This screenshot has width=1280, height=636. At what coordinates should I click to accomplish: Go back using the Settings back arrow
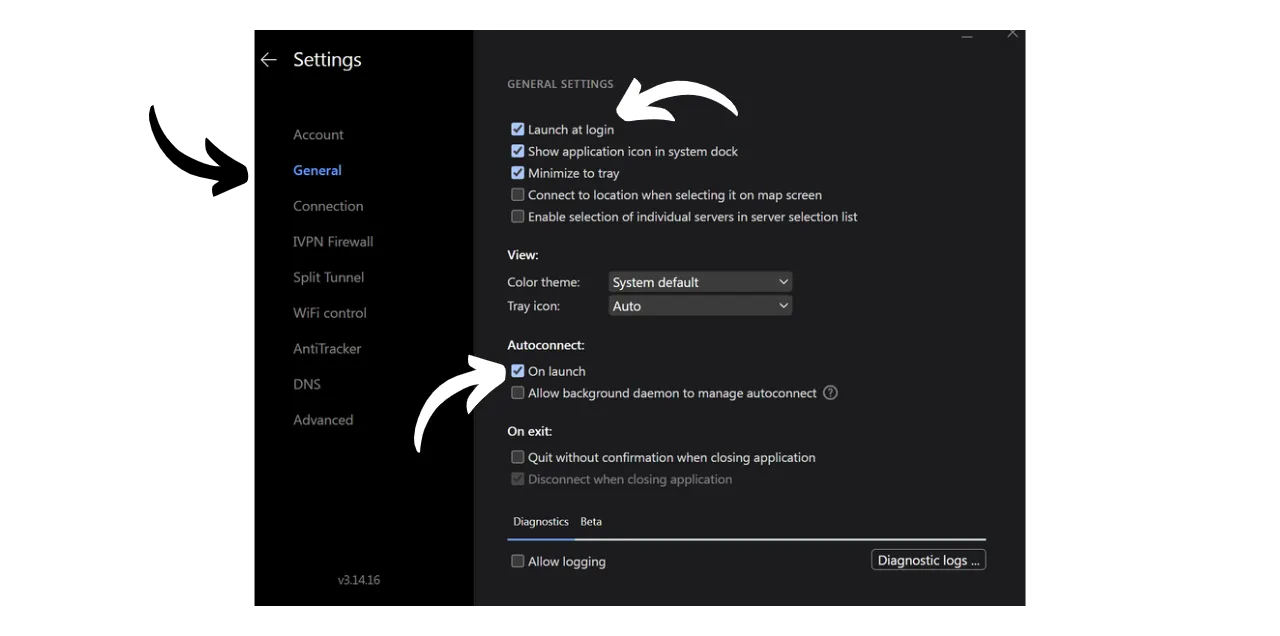pyautogui.click(x=268, y=60)
